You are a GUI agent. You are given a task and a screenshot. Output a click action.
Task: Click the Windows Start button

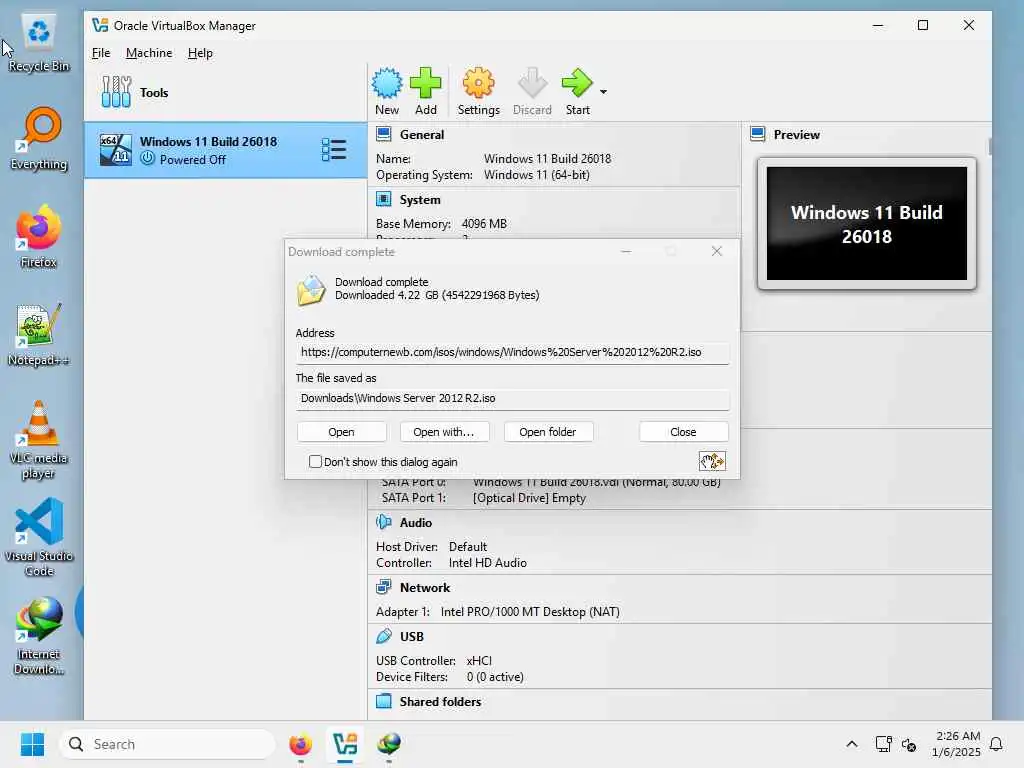coord(32,744)
